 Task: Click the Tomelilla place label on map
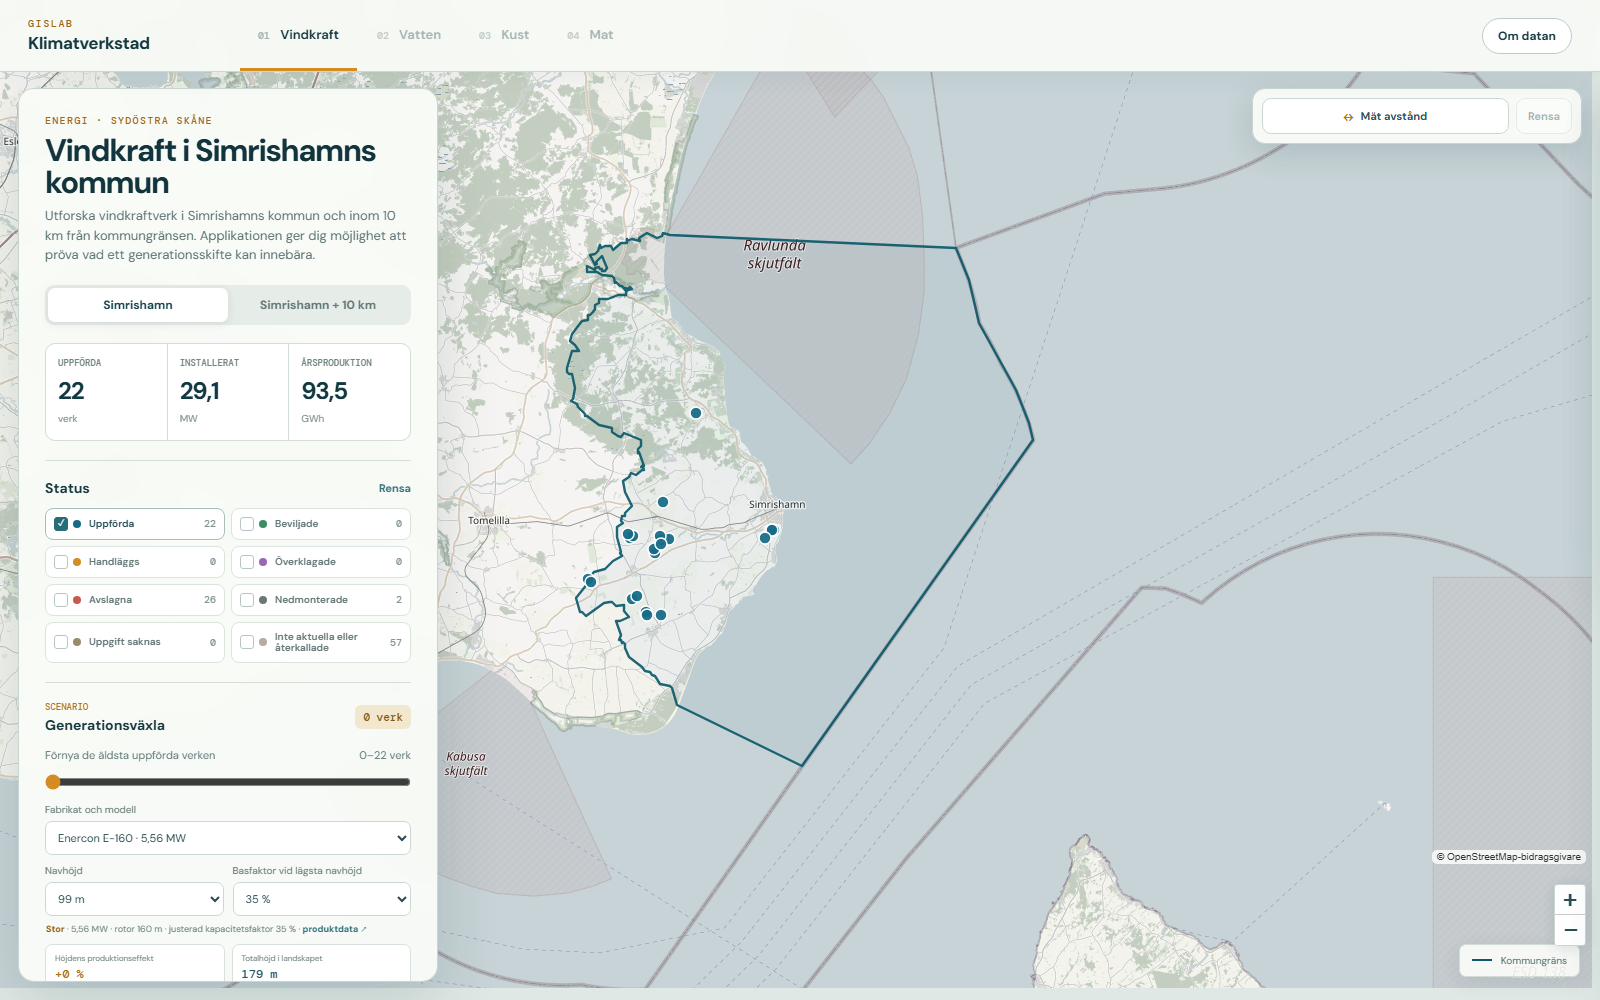(x=489, y=520)
